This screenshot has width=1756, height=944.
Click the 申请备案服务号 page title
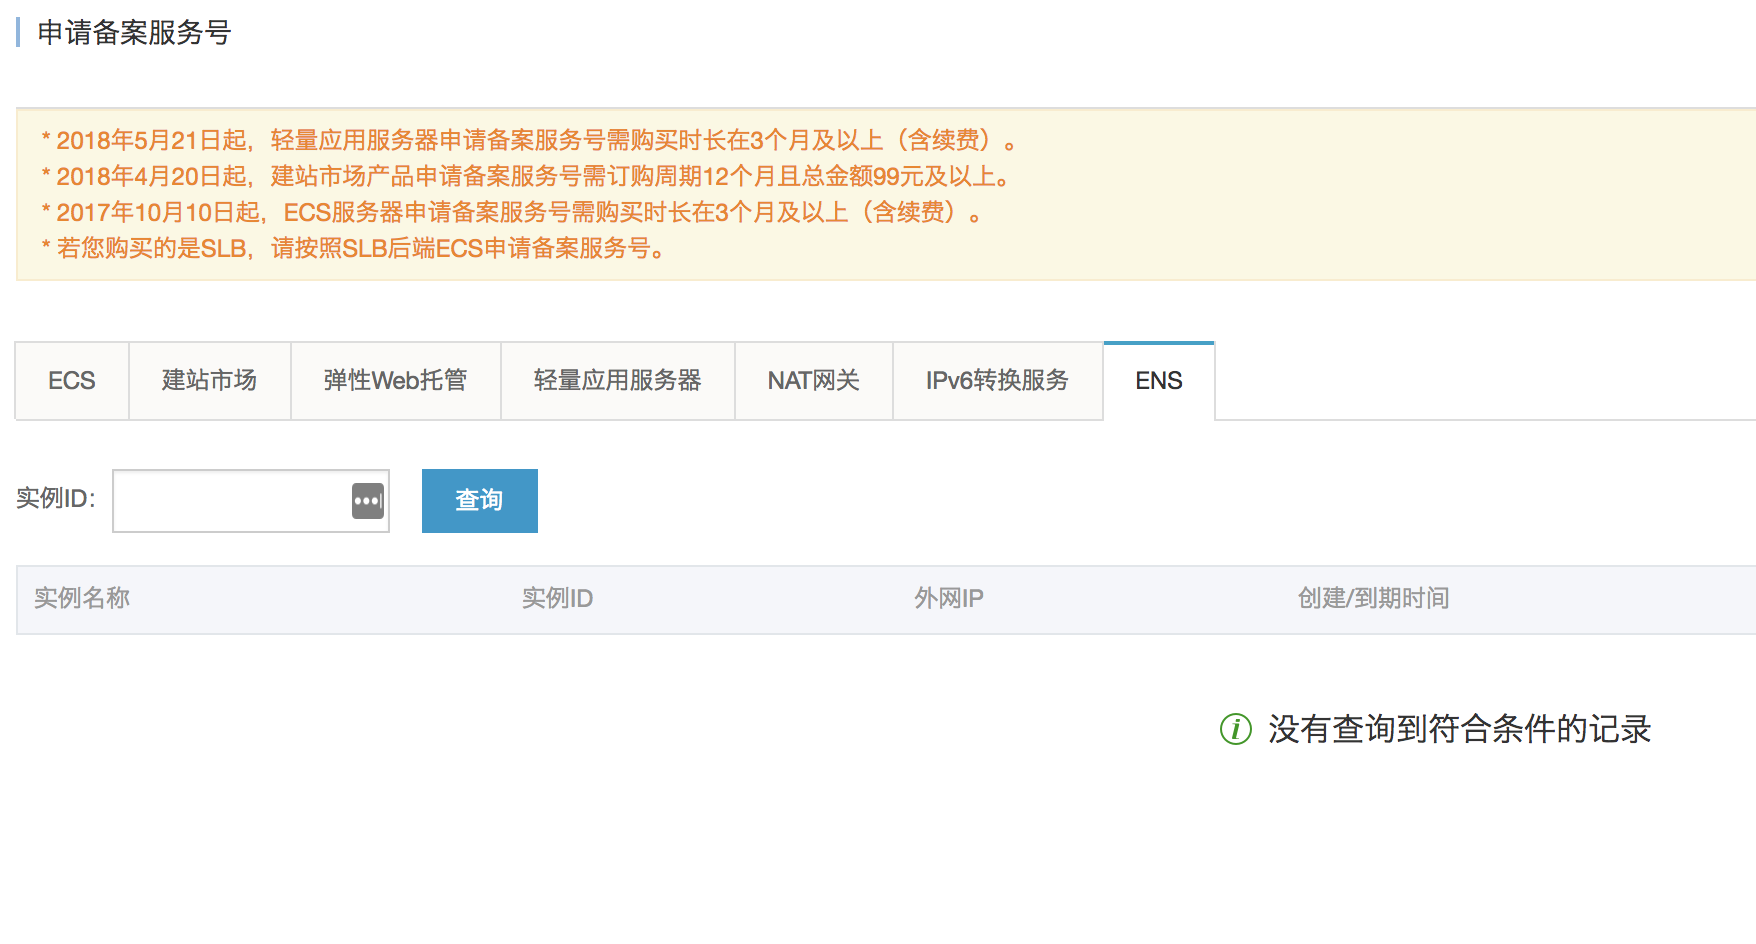click(x=134, y=33)
